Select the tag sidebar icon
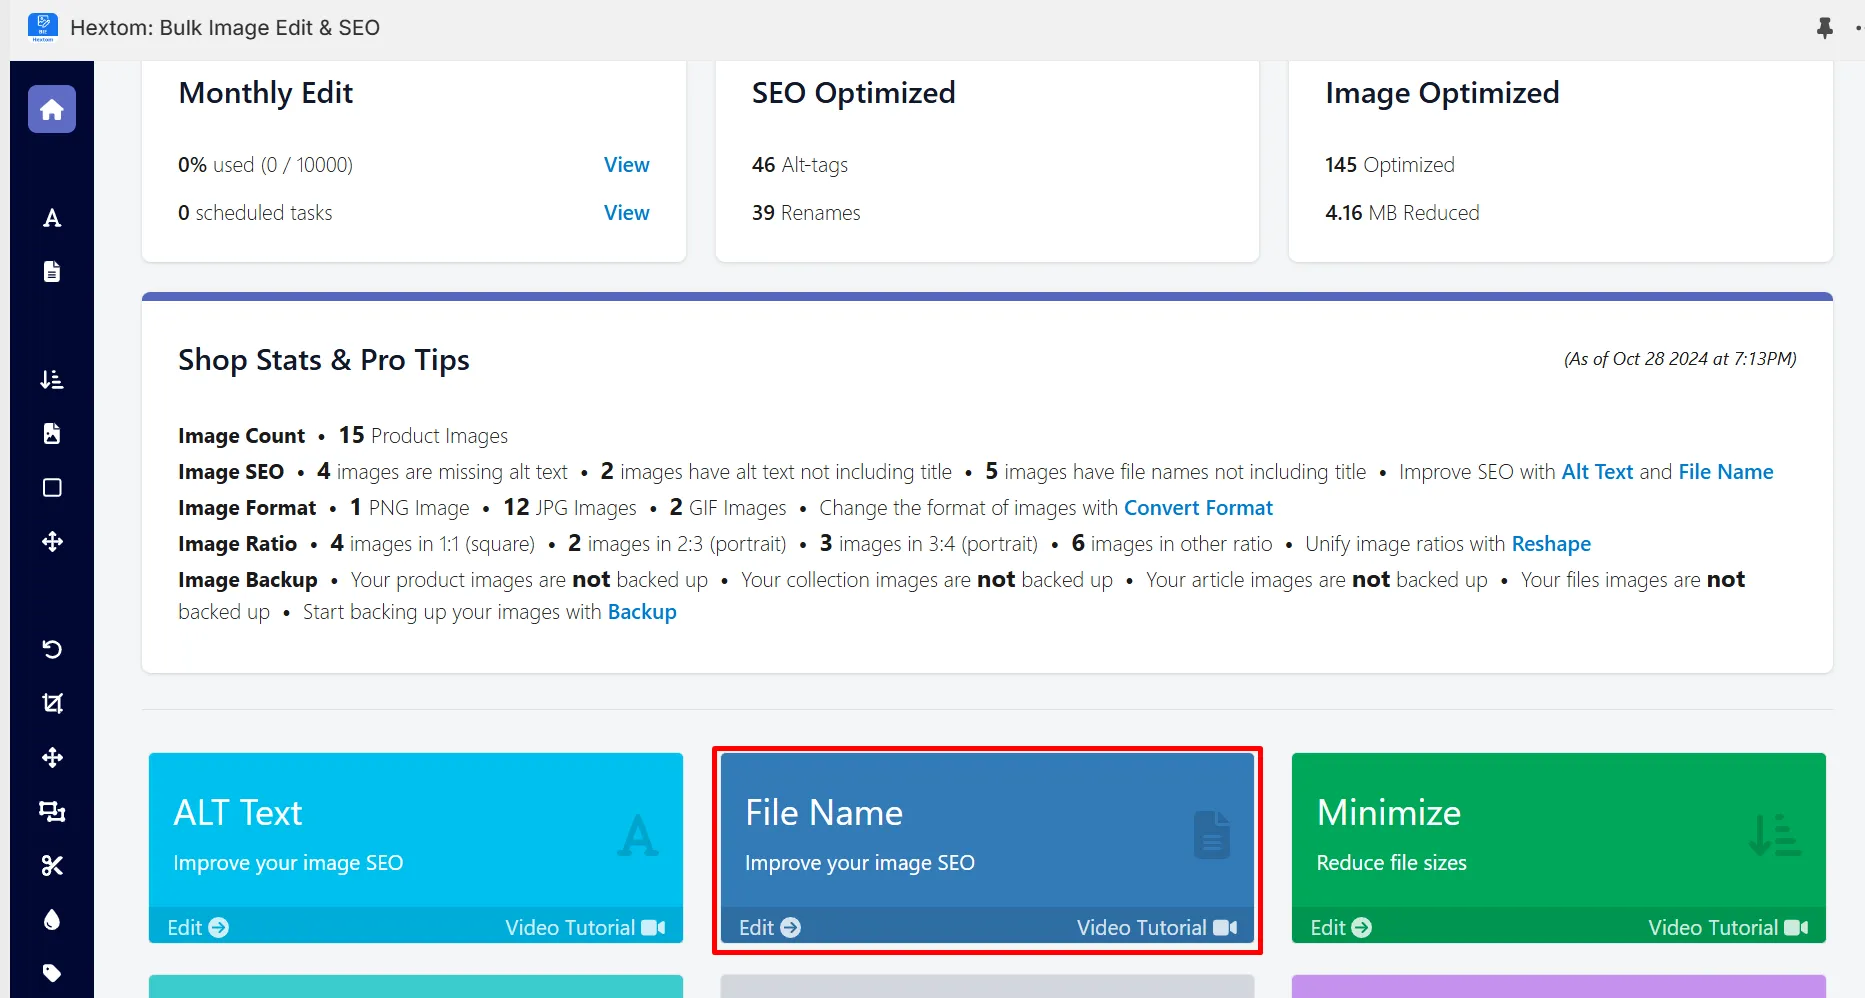The width and height of the screenshot is (1865, 998). (52, 973)
